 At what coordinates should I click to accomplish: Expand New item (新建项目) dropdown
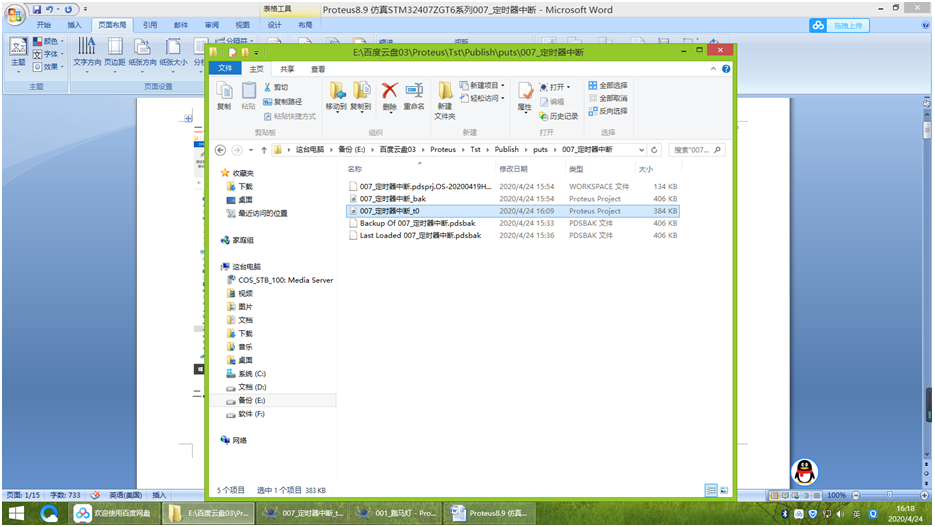[x=503, y=85]
